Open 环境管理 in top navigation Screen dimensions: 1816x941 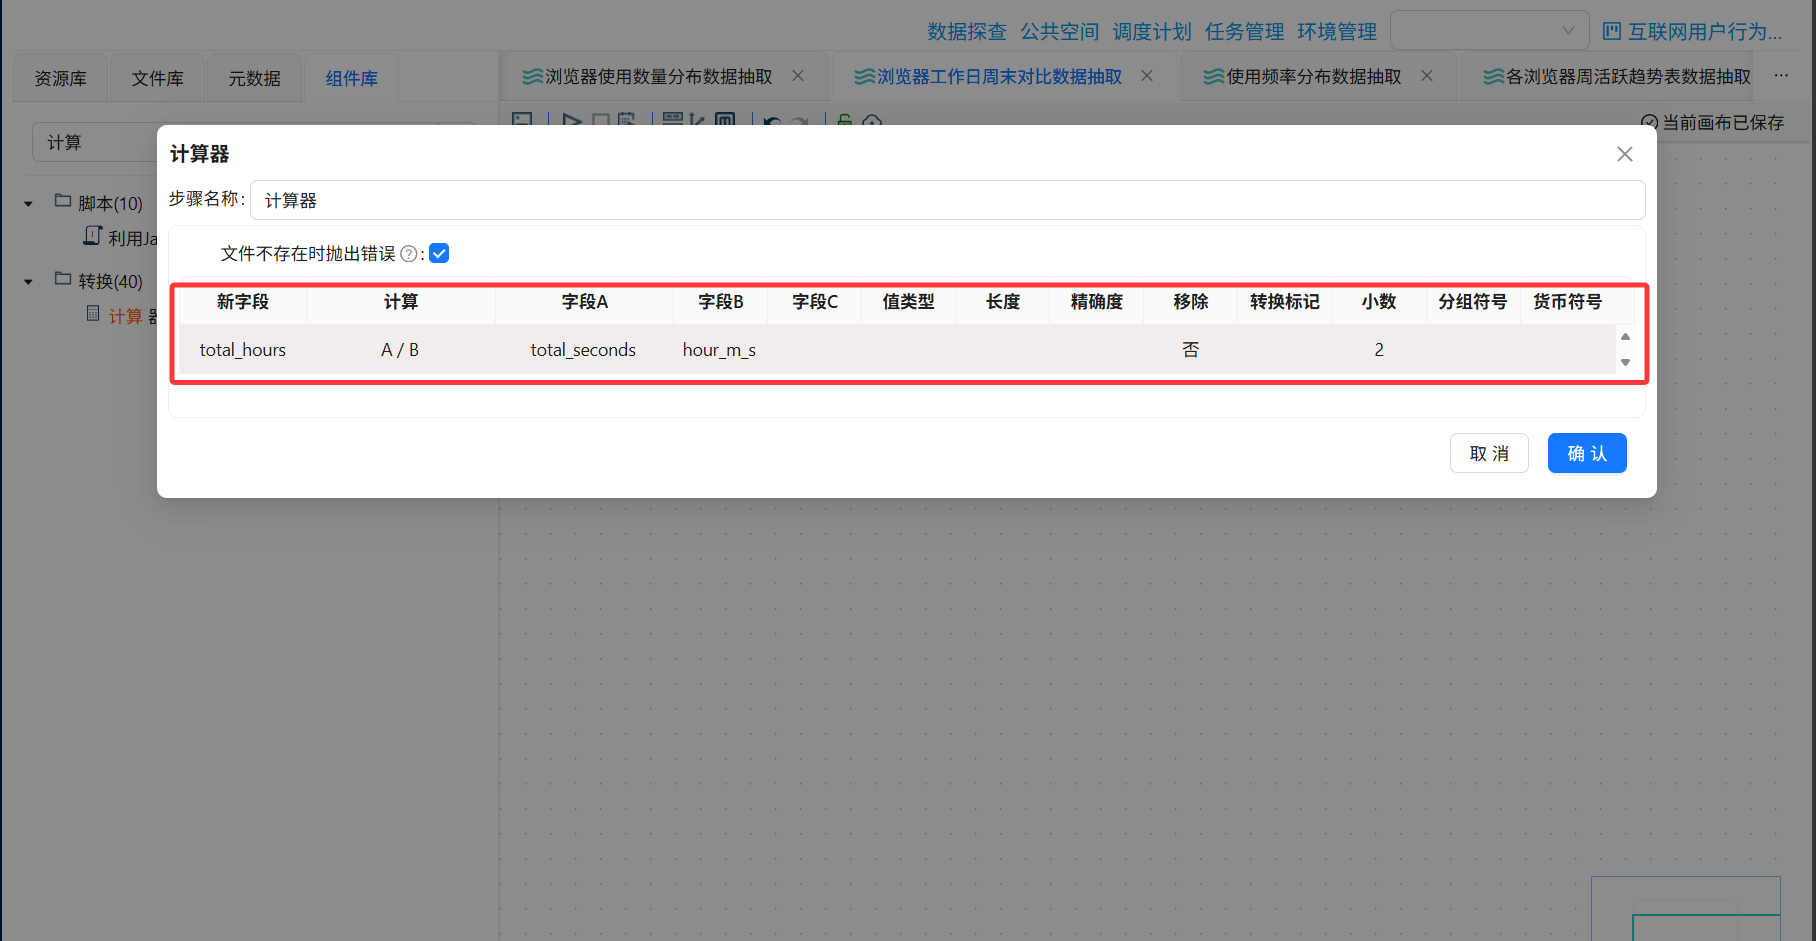coord(1337,32)
